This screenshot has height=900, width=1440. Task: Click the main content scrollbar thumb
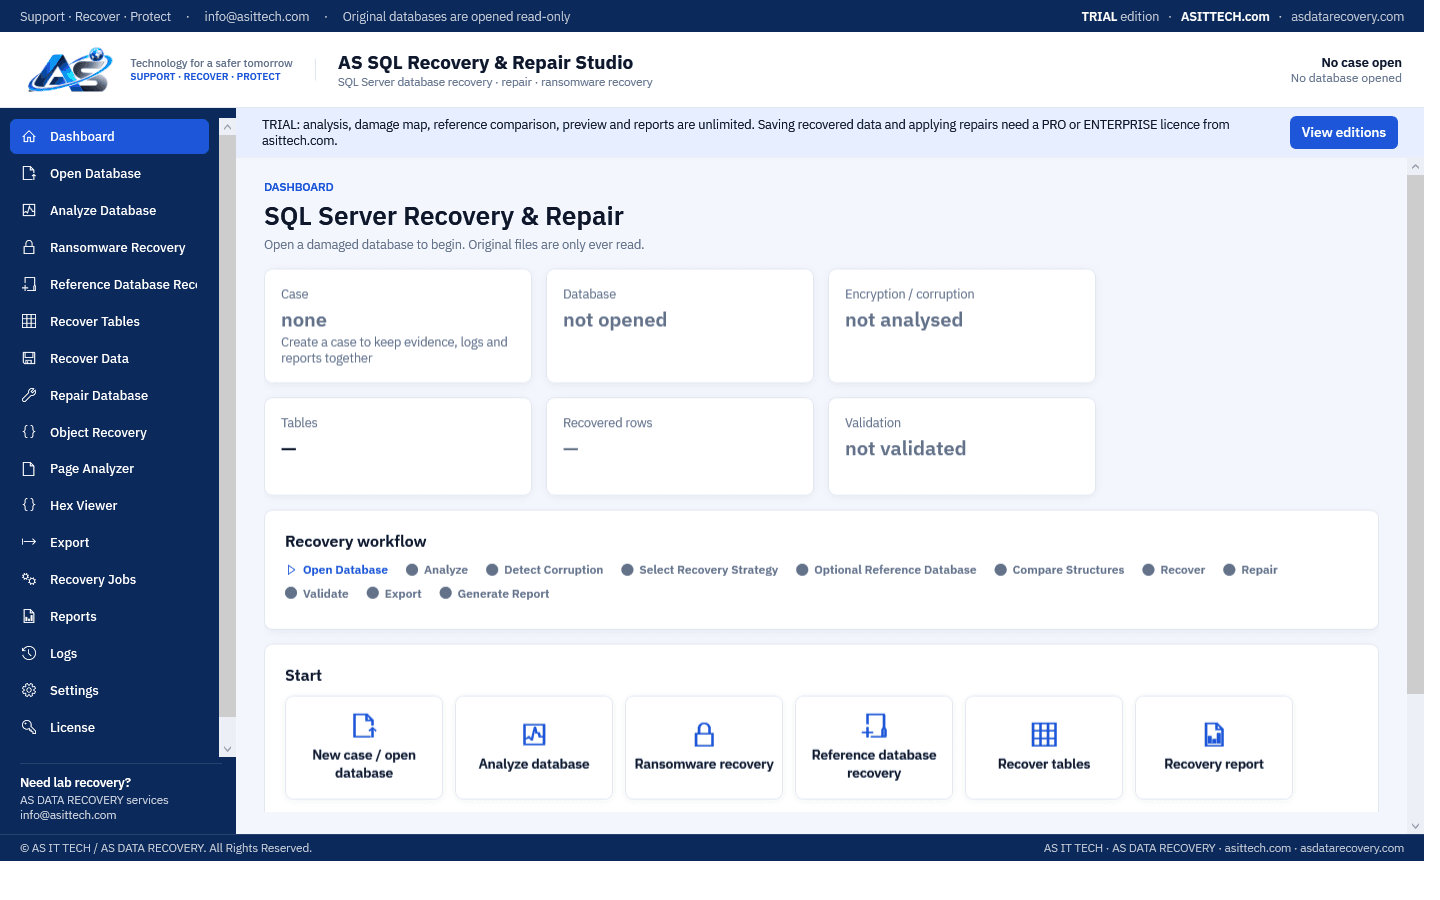click(1415, 434)
